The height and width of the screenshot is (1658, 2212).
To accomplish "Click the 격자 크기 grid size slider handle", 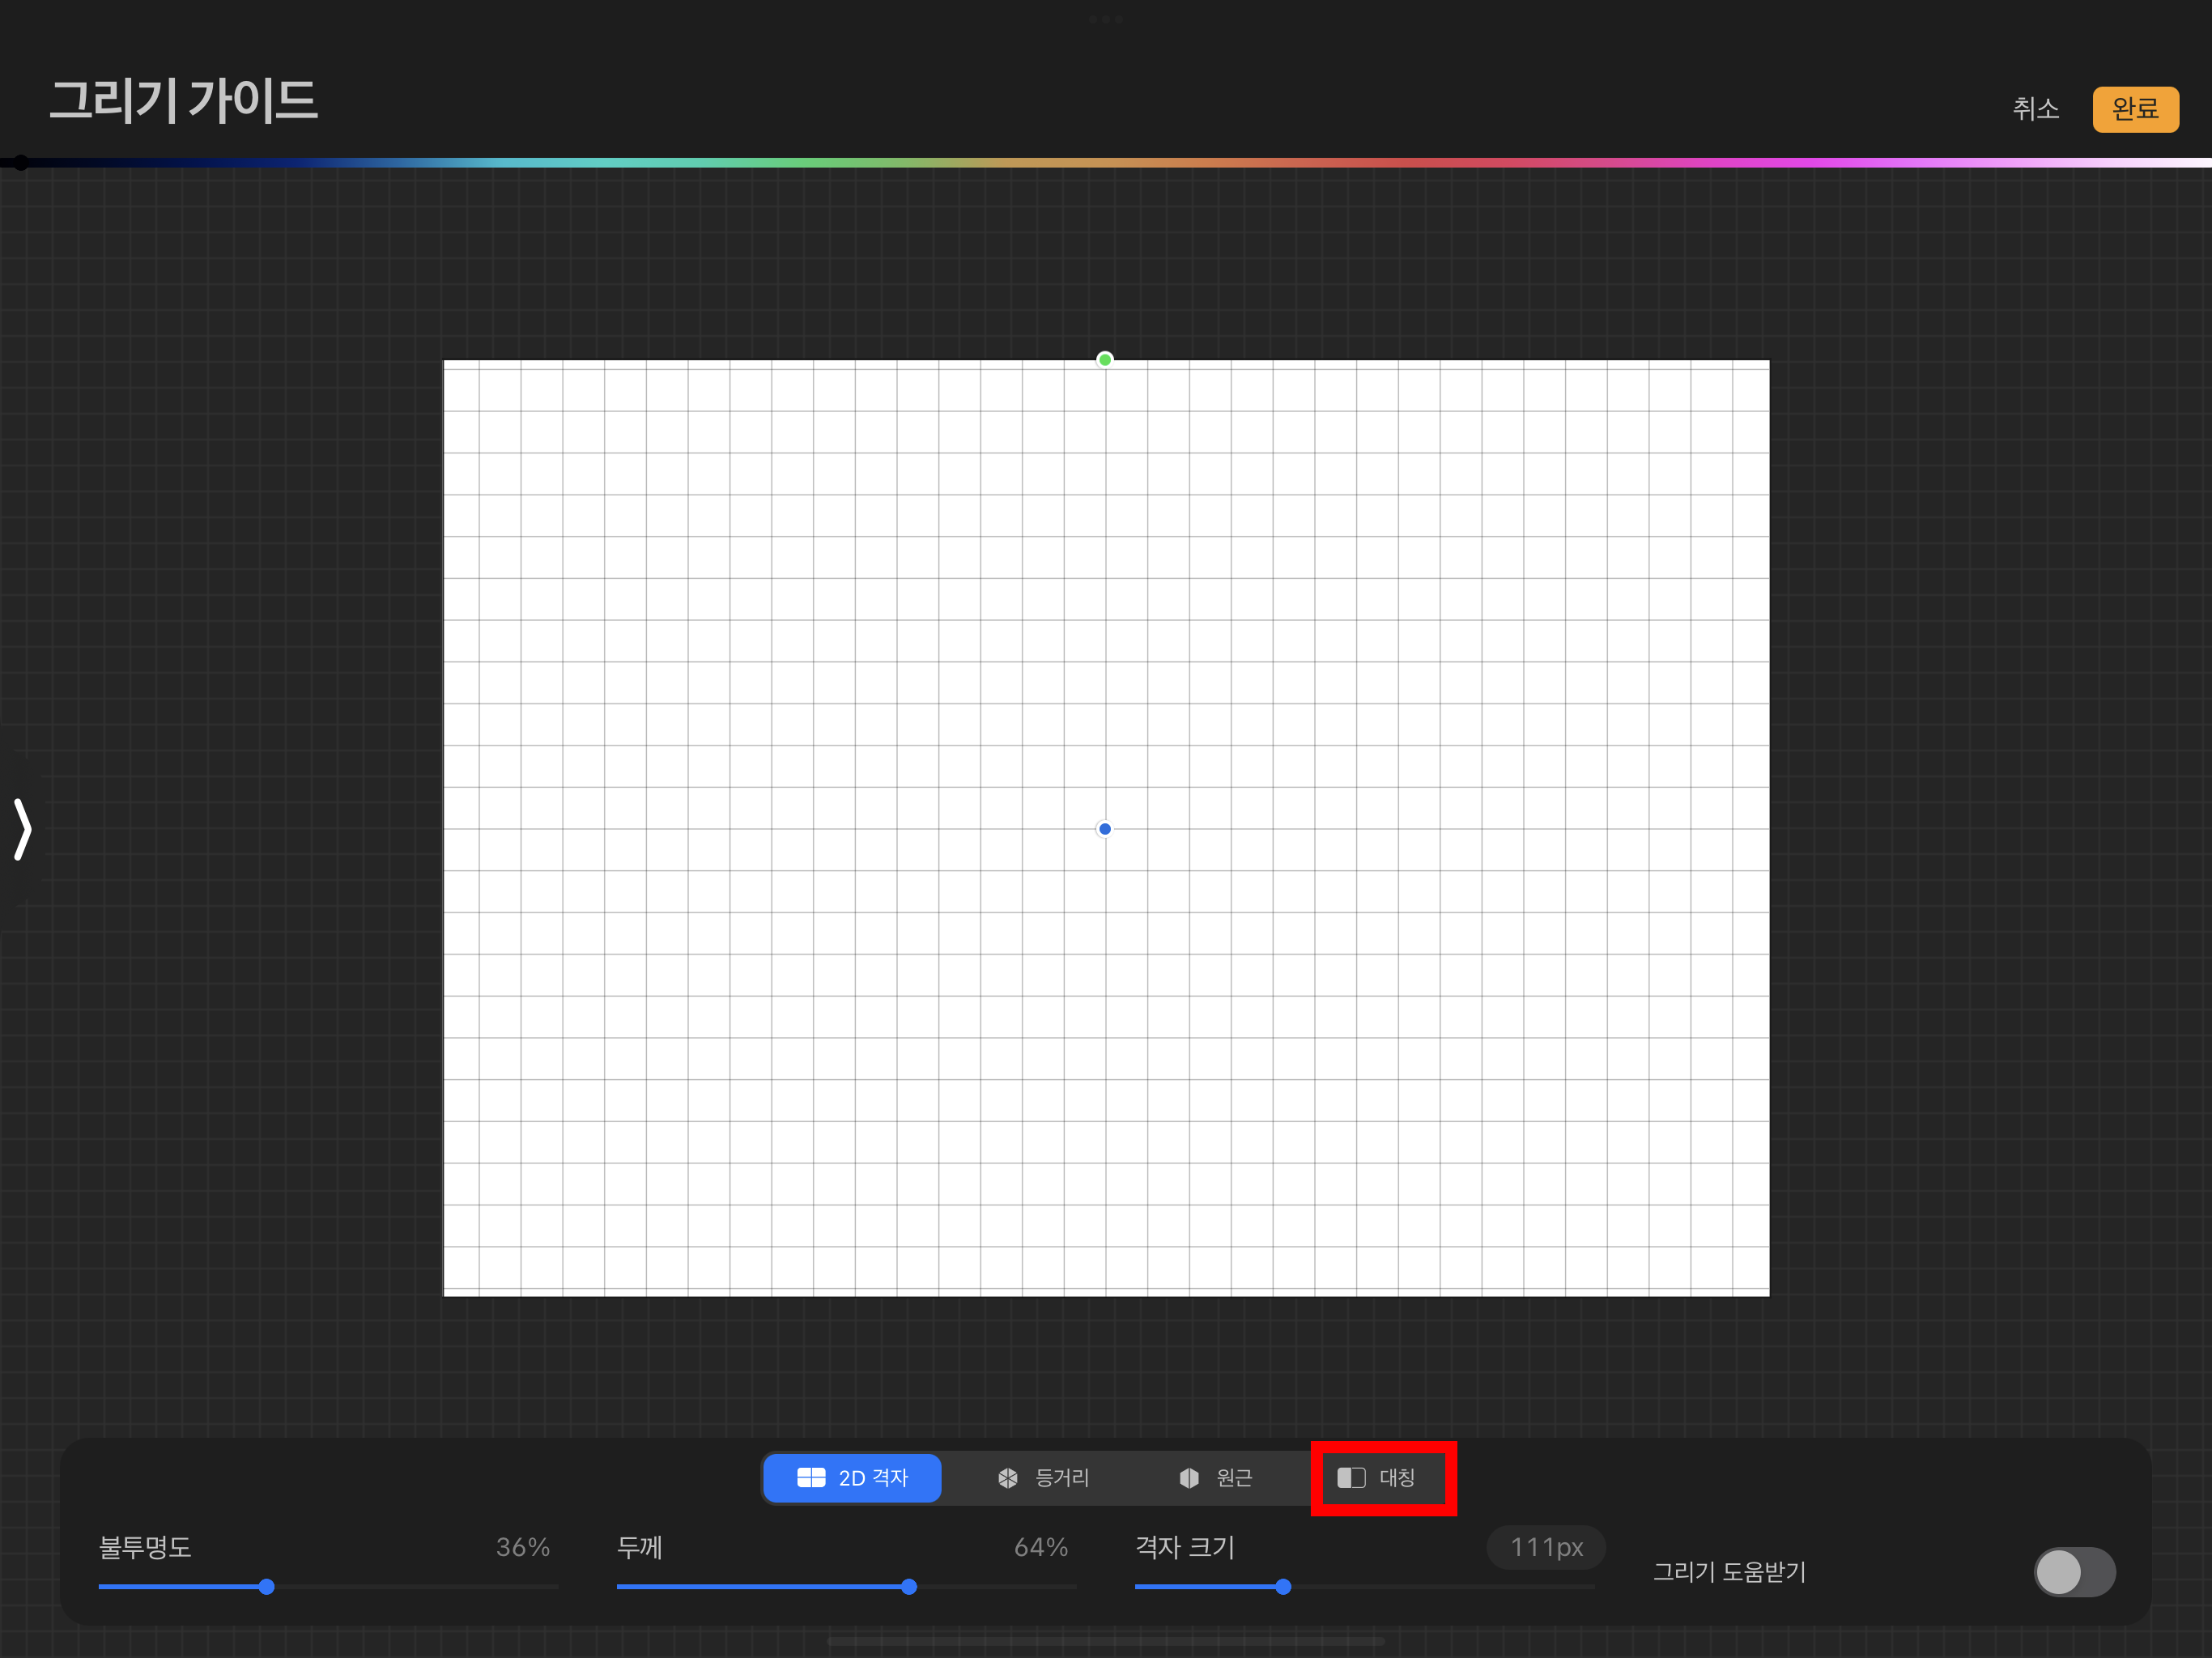I will click(x=1283, y=1587).
